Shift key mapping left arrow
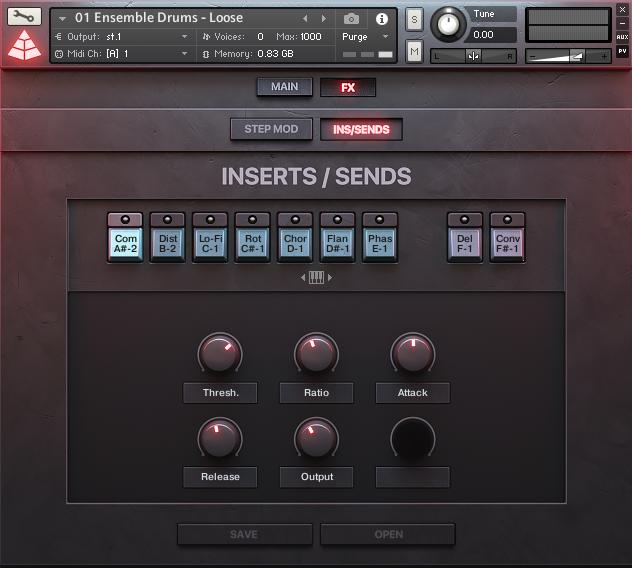Viewport: 632px width, 568px height. point(303,277)
